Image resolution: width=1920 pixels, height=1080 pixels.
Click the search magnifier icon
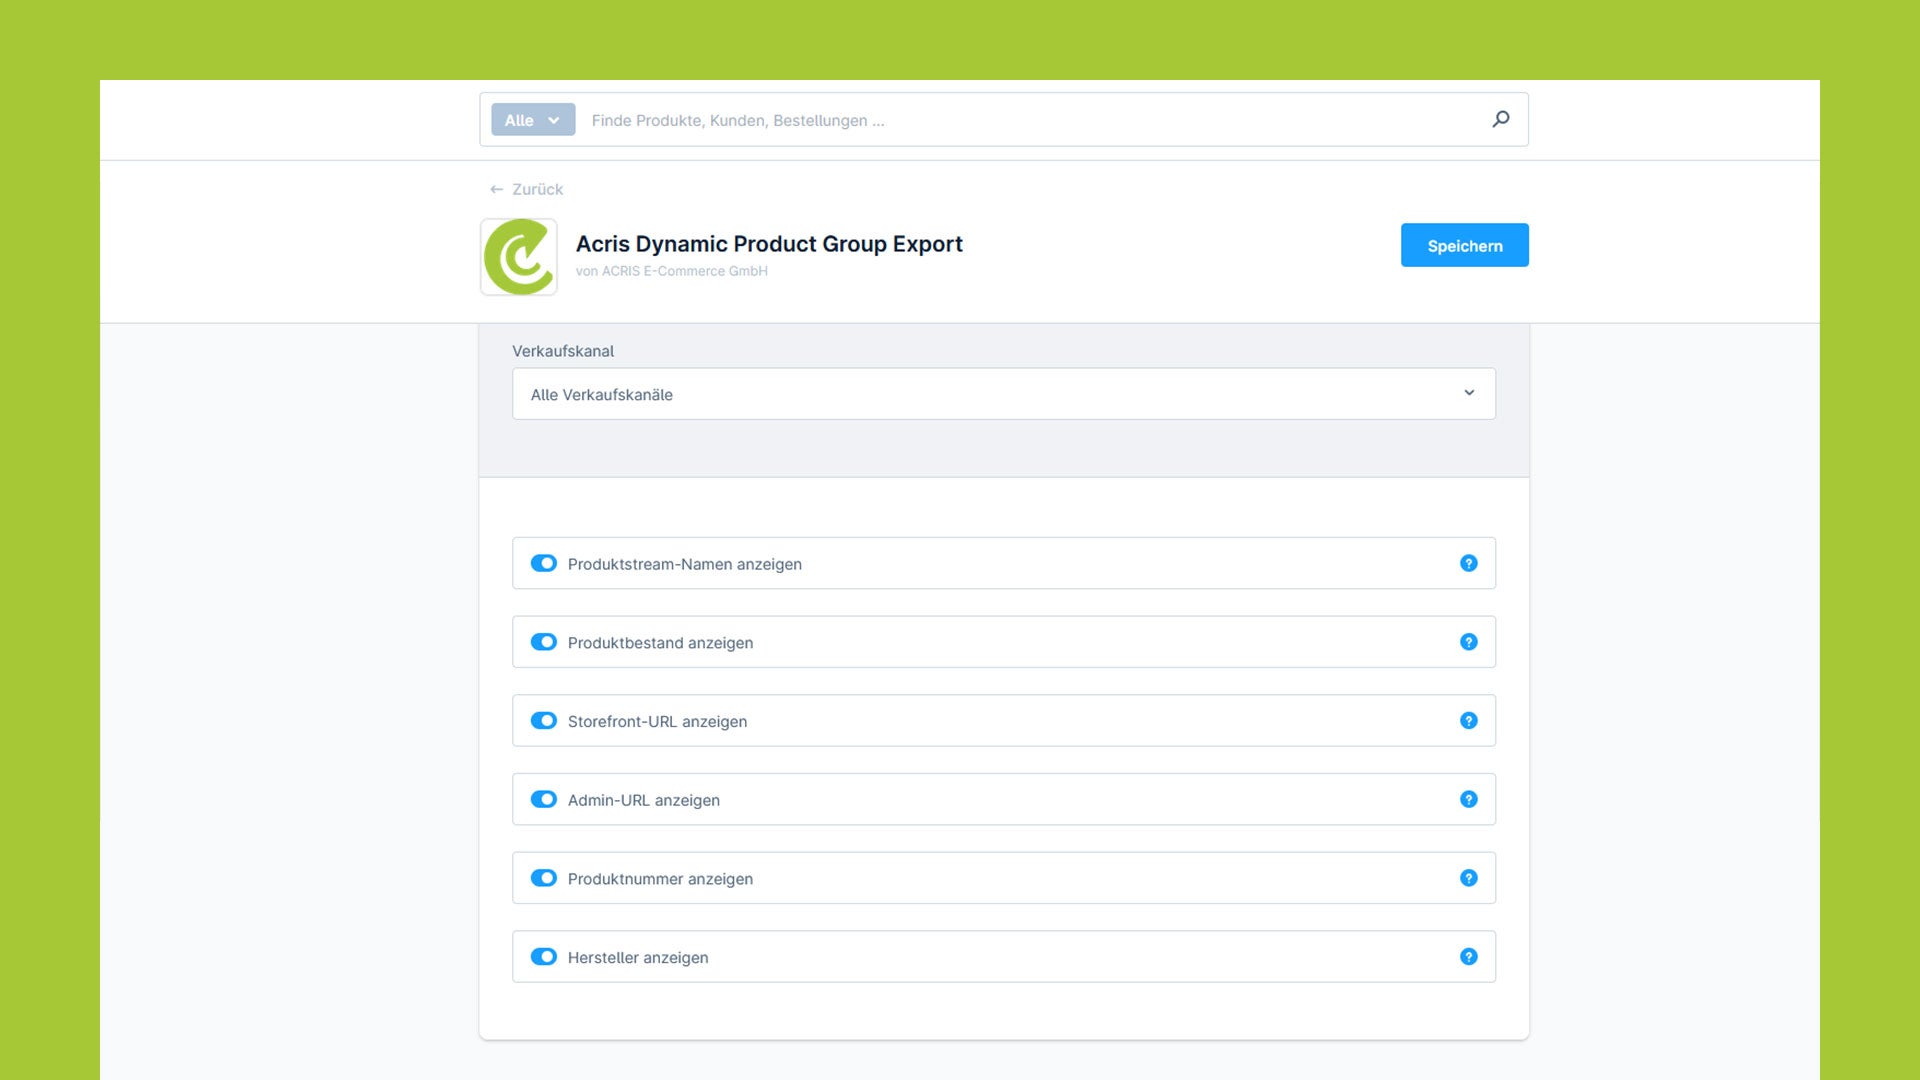coord(1501,119)
